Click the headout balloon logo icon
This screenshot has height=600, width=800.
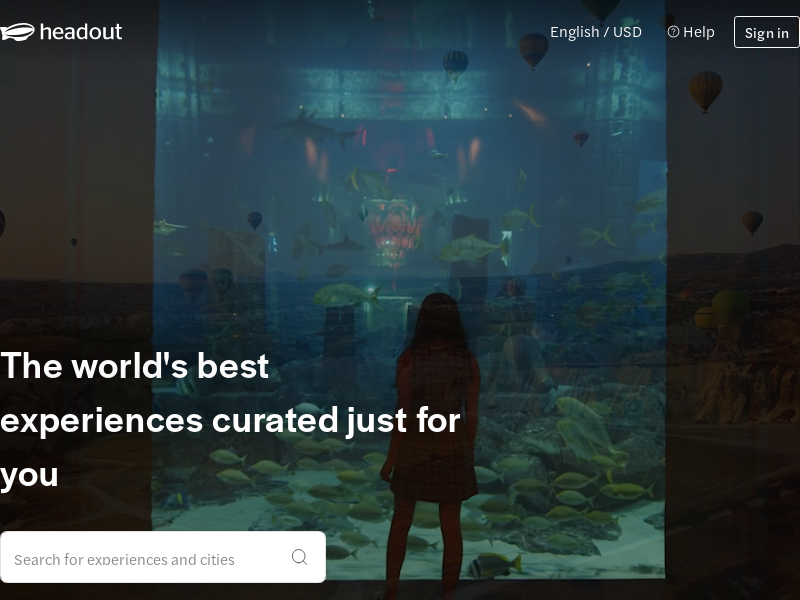[x=17, y=32]
